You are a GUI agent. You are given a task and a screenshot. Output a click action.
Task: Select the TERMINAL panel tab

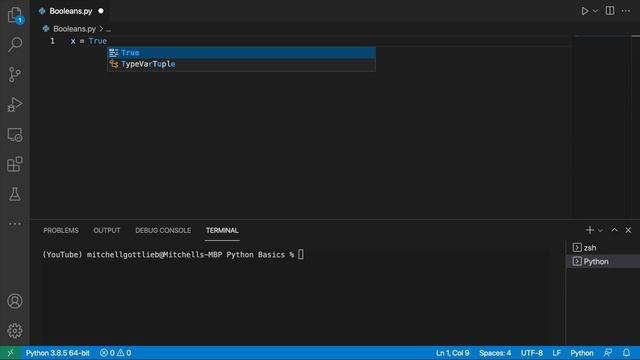pyautogui.click(x=222, y=231)
